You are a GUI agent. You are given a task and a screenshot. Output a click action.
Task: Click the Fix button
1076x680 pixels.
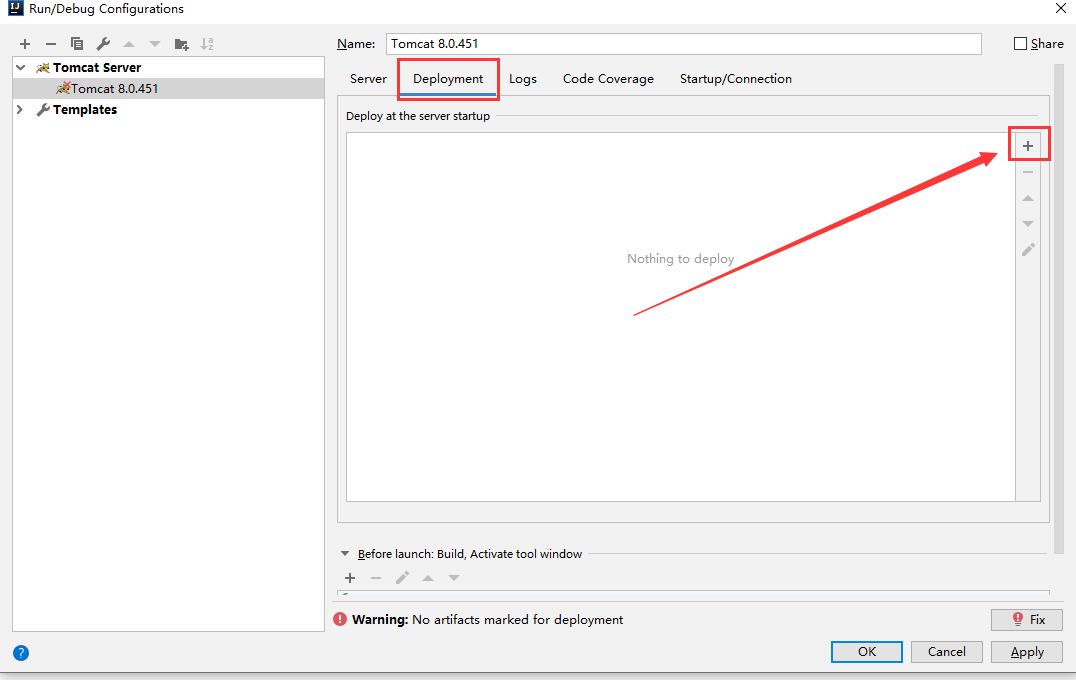tap(1027, 620)
